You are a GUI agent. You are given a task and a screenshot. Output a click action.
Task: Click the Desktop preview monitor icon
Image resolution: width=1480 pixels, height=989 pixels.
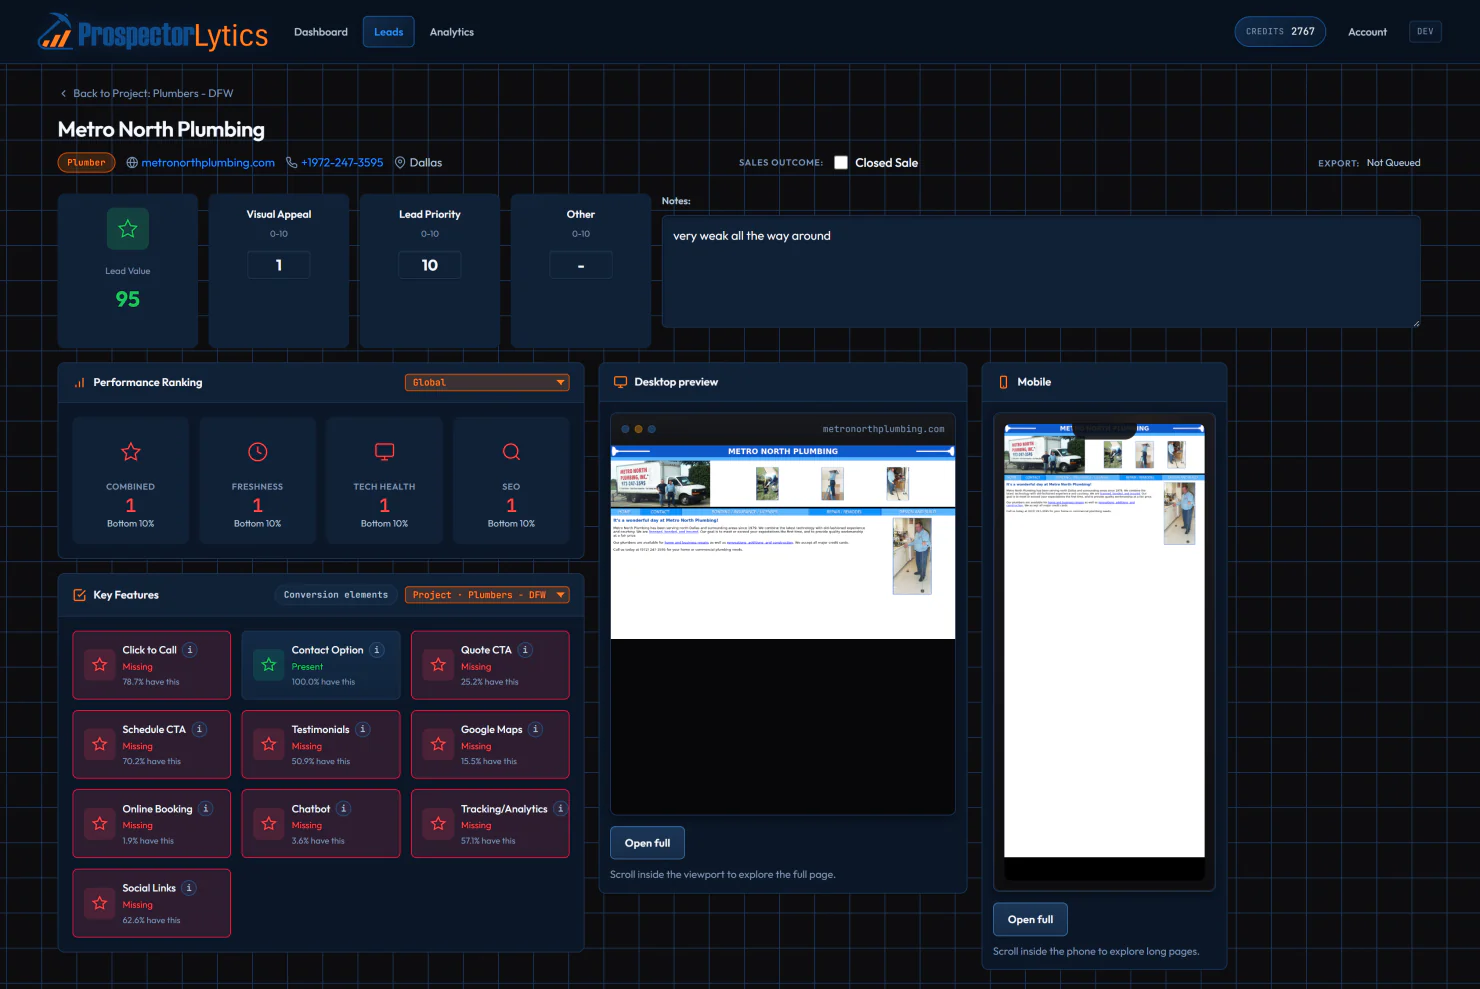point(620,382)
